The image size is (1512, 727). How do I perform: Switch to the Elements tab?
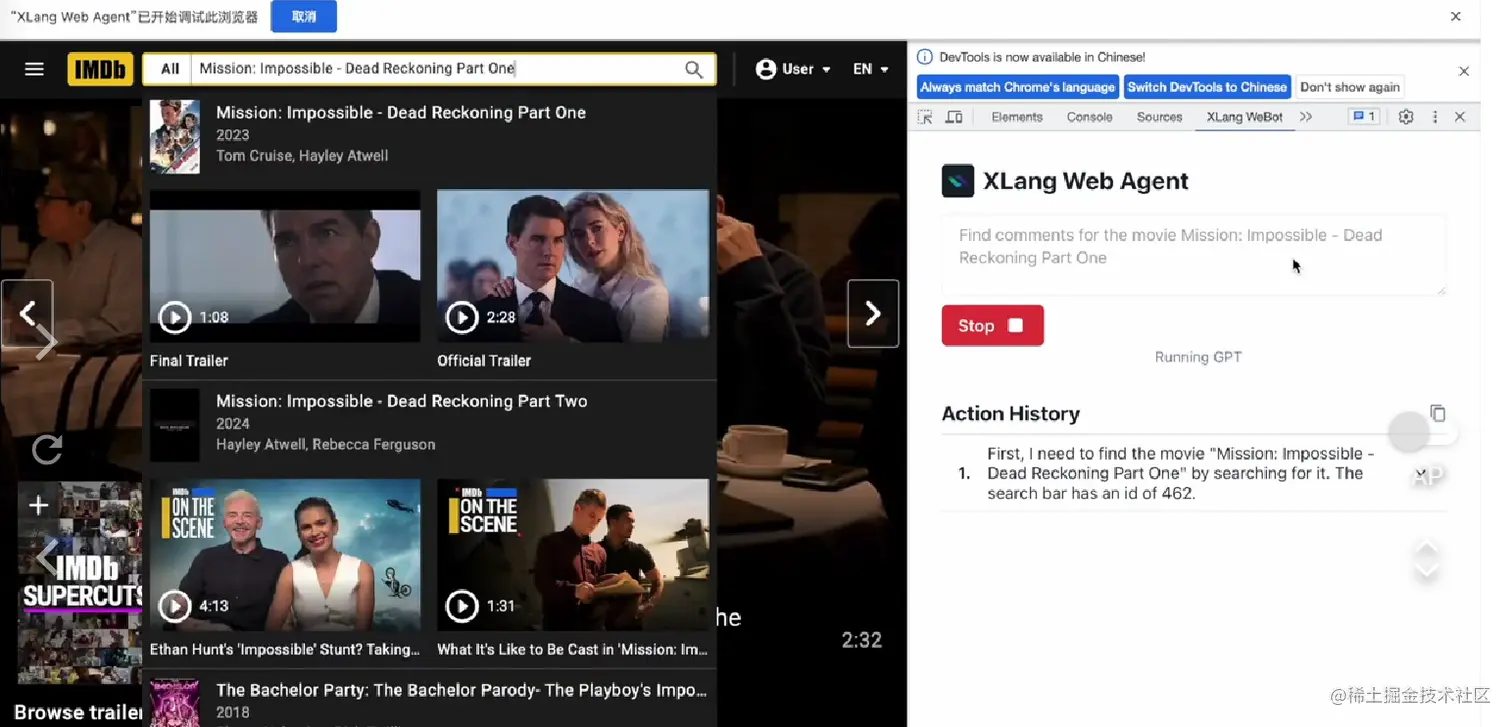(x=1017, y=117)
